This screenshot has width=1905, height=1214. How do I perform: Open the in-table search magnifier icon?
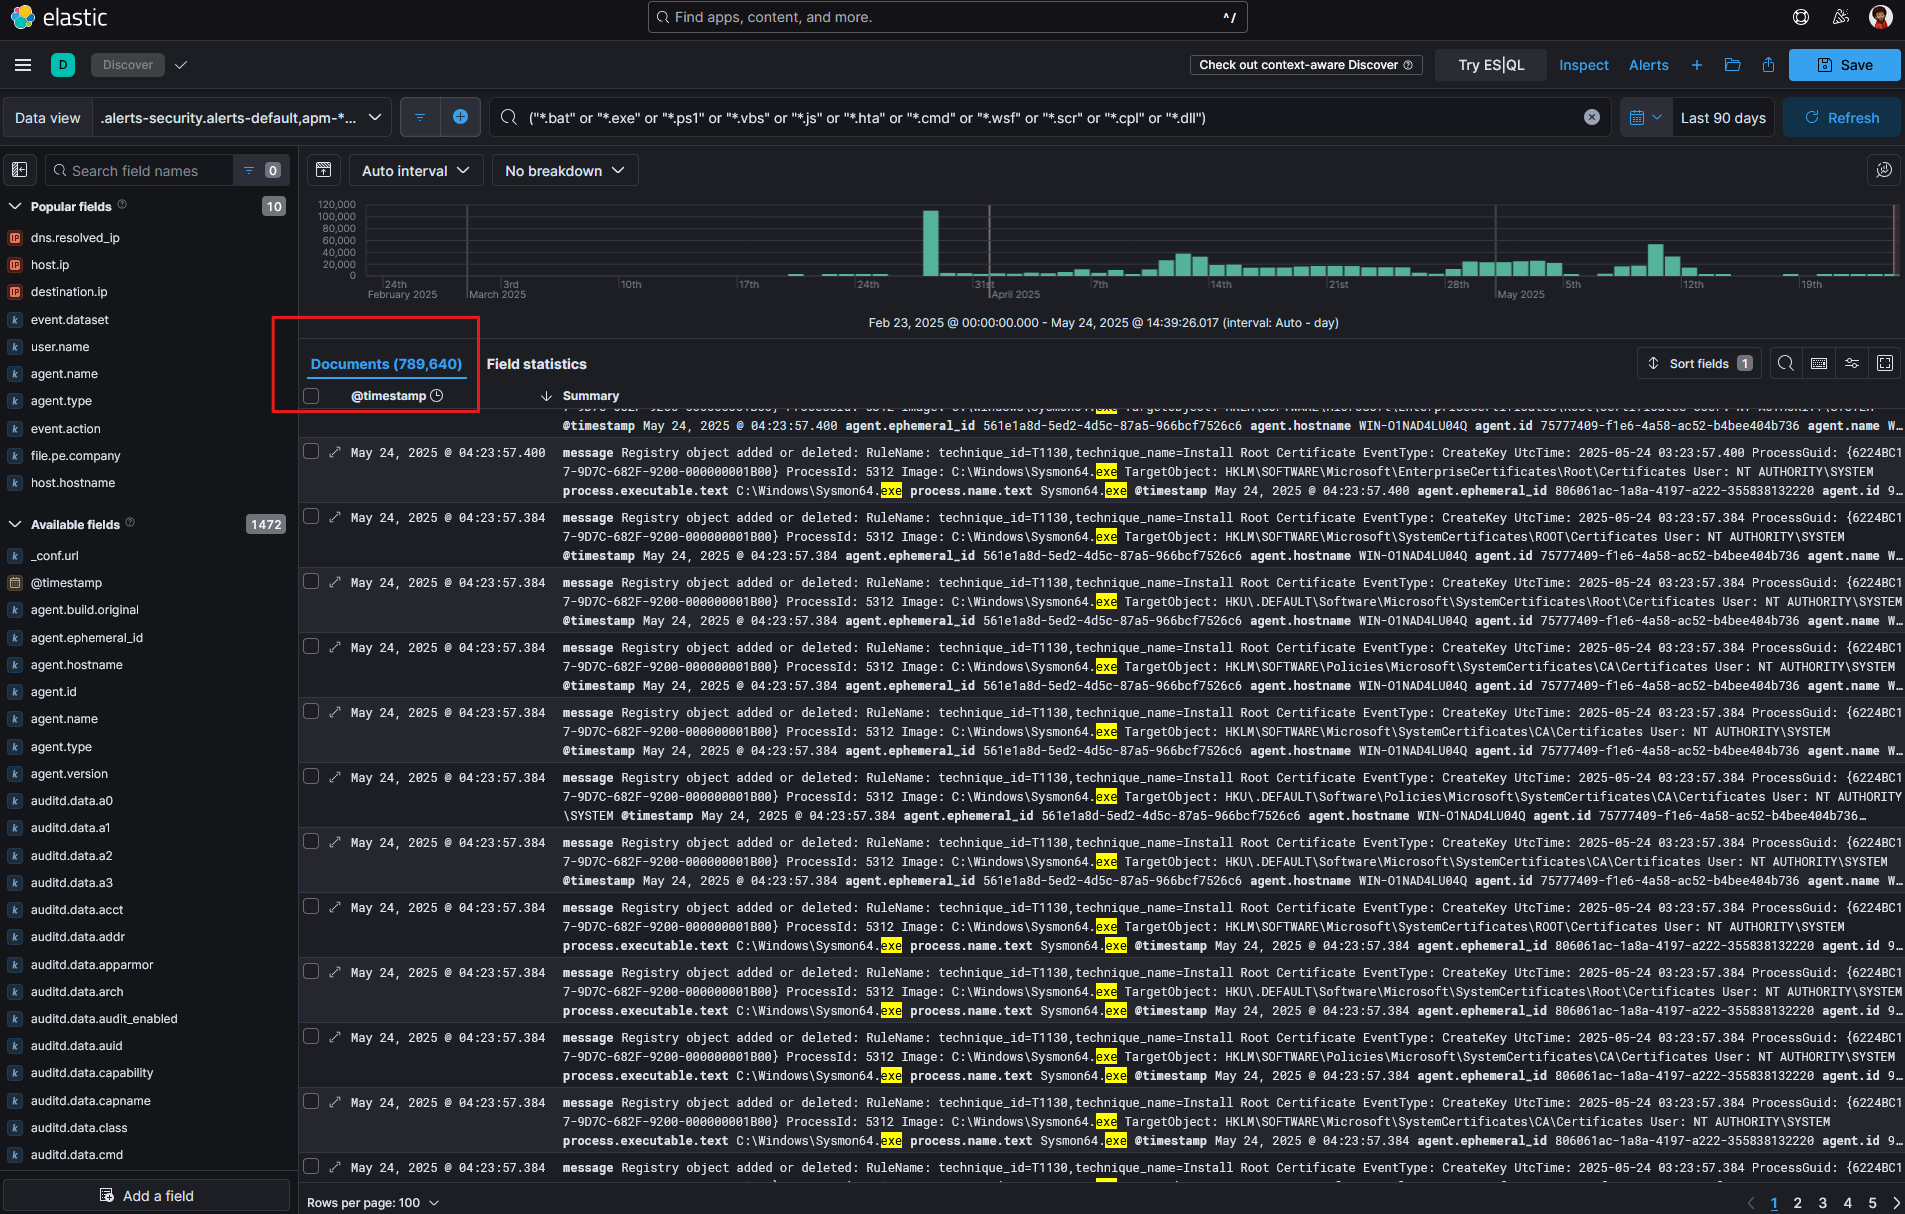1786,363
